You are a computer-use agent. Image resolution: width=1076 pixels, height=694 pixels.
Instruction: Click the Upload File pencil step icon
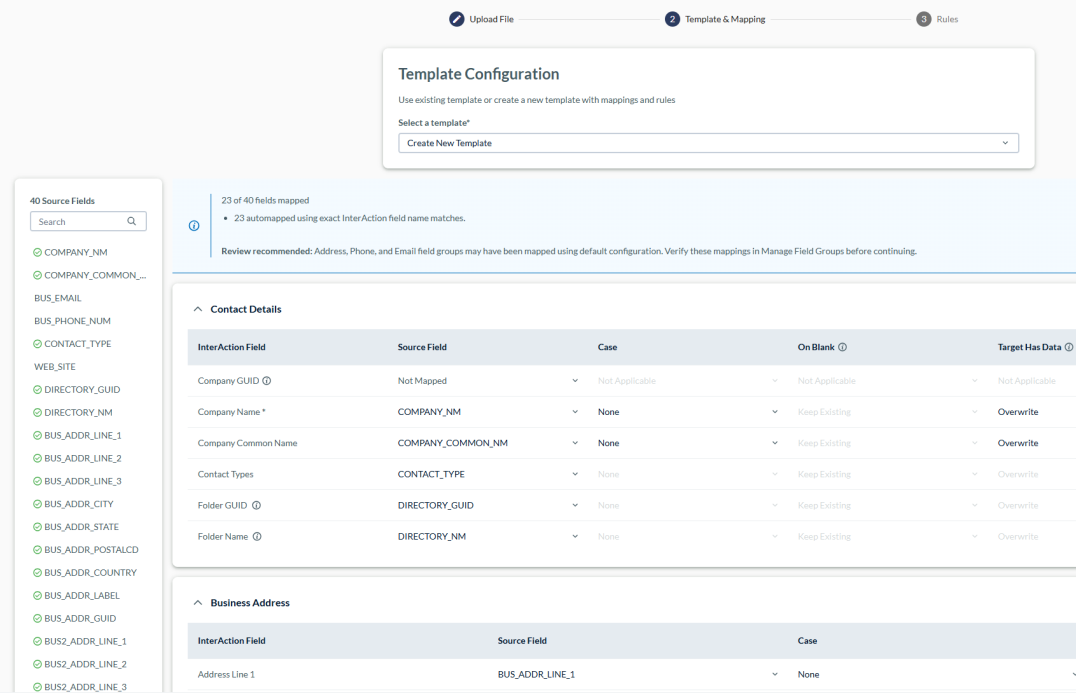pos(456,19)
